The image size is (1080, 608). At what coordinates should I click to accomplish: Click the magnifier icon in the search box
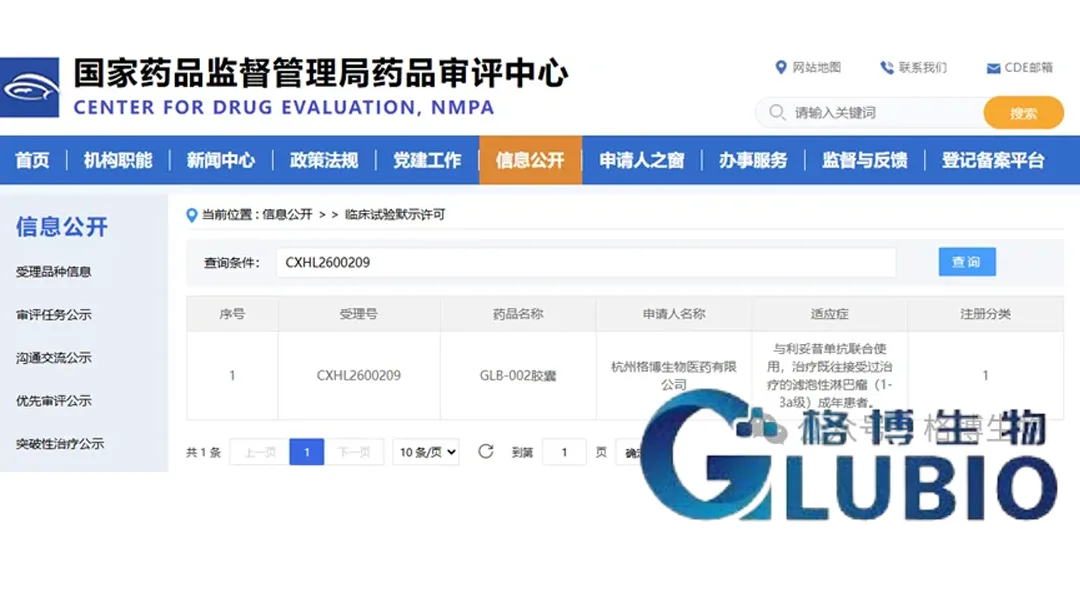coord(775,113)
